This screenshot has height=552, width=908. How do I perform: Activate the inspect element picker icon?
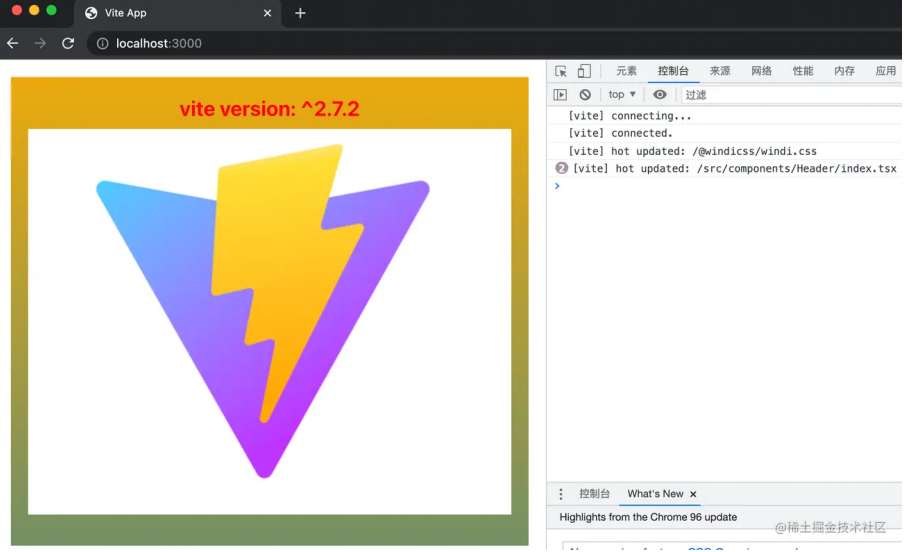561,71
